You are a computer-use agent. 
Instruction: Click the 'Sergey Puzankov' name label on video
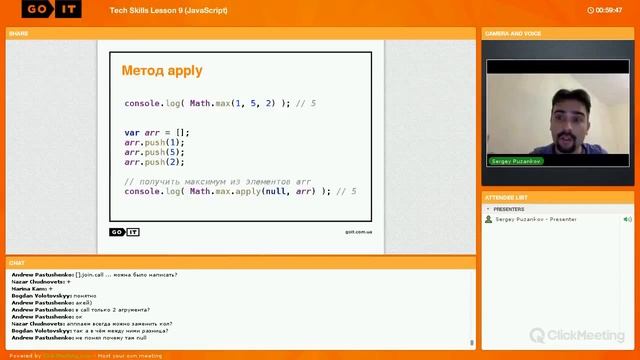coord(516,161)
